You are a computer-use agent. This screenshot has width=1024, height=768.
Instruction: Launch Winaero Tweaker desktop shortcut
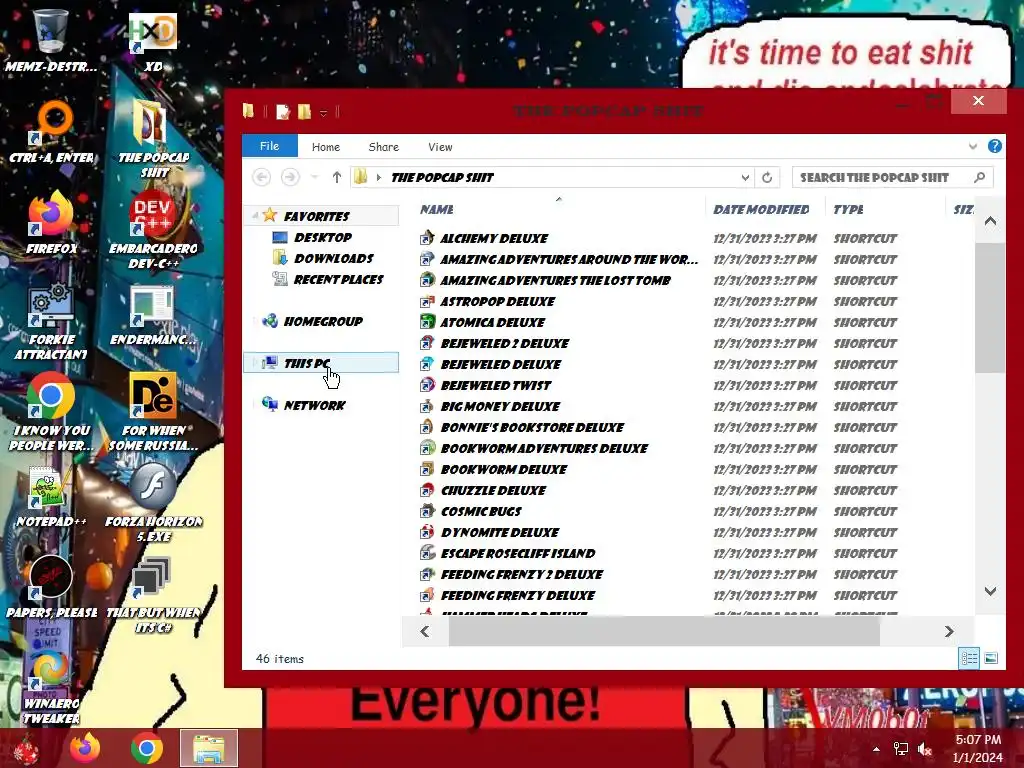tap(51, 686)
